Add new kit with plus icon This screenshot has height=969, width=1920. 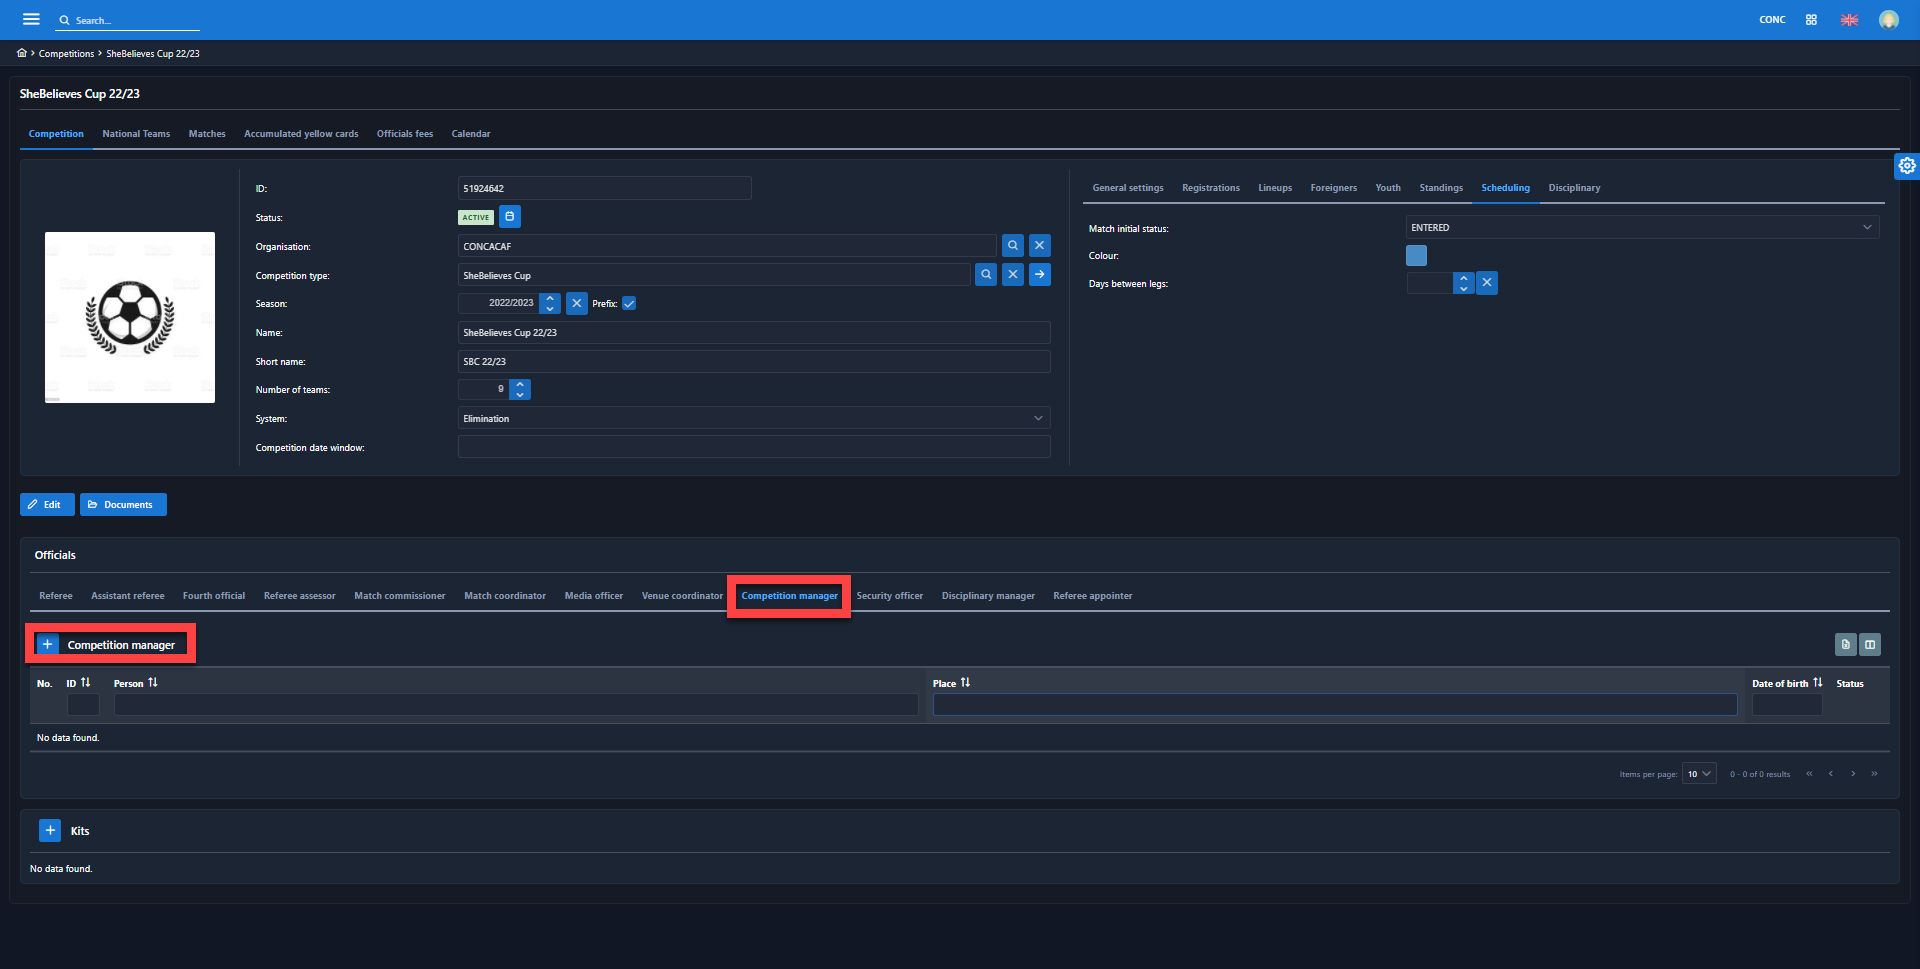point(50,831)
